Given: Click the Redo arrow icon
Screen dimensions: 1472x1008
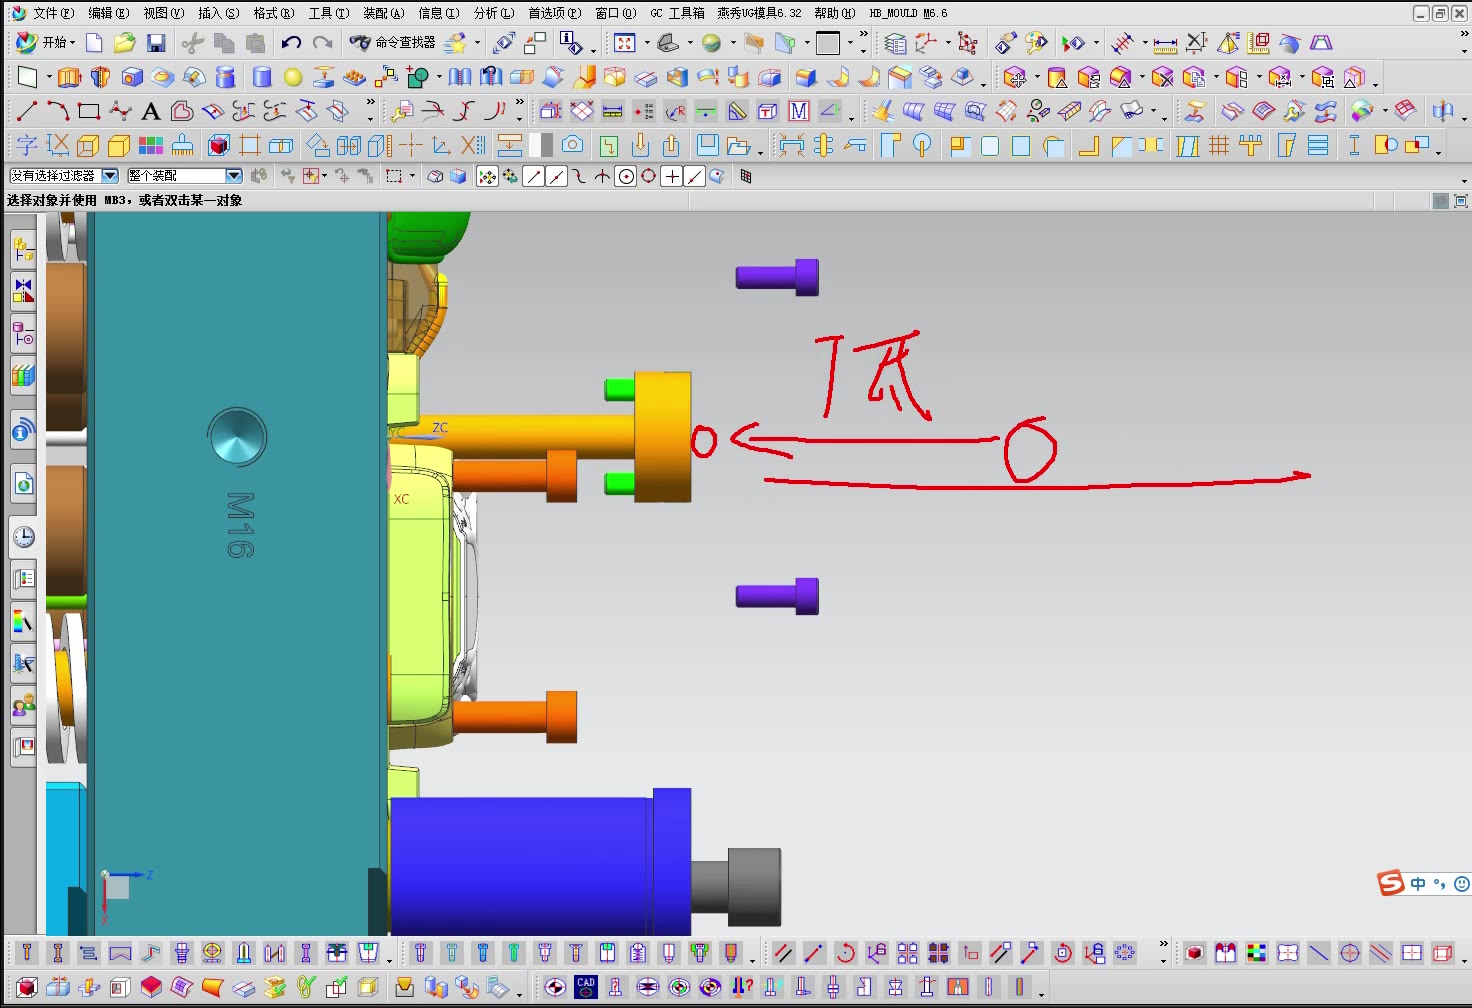Looking at the screenshot, I should pyautogui.click(x=322, y=43).
